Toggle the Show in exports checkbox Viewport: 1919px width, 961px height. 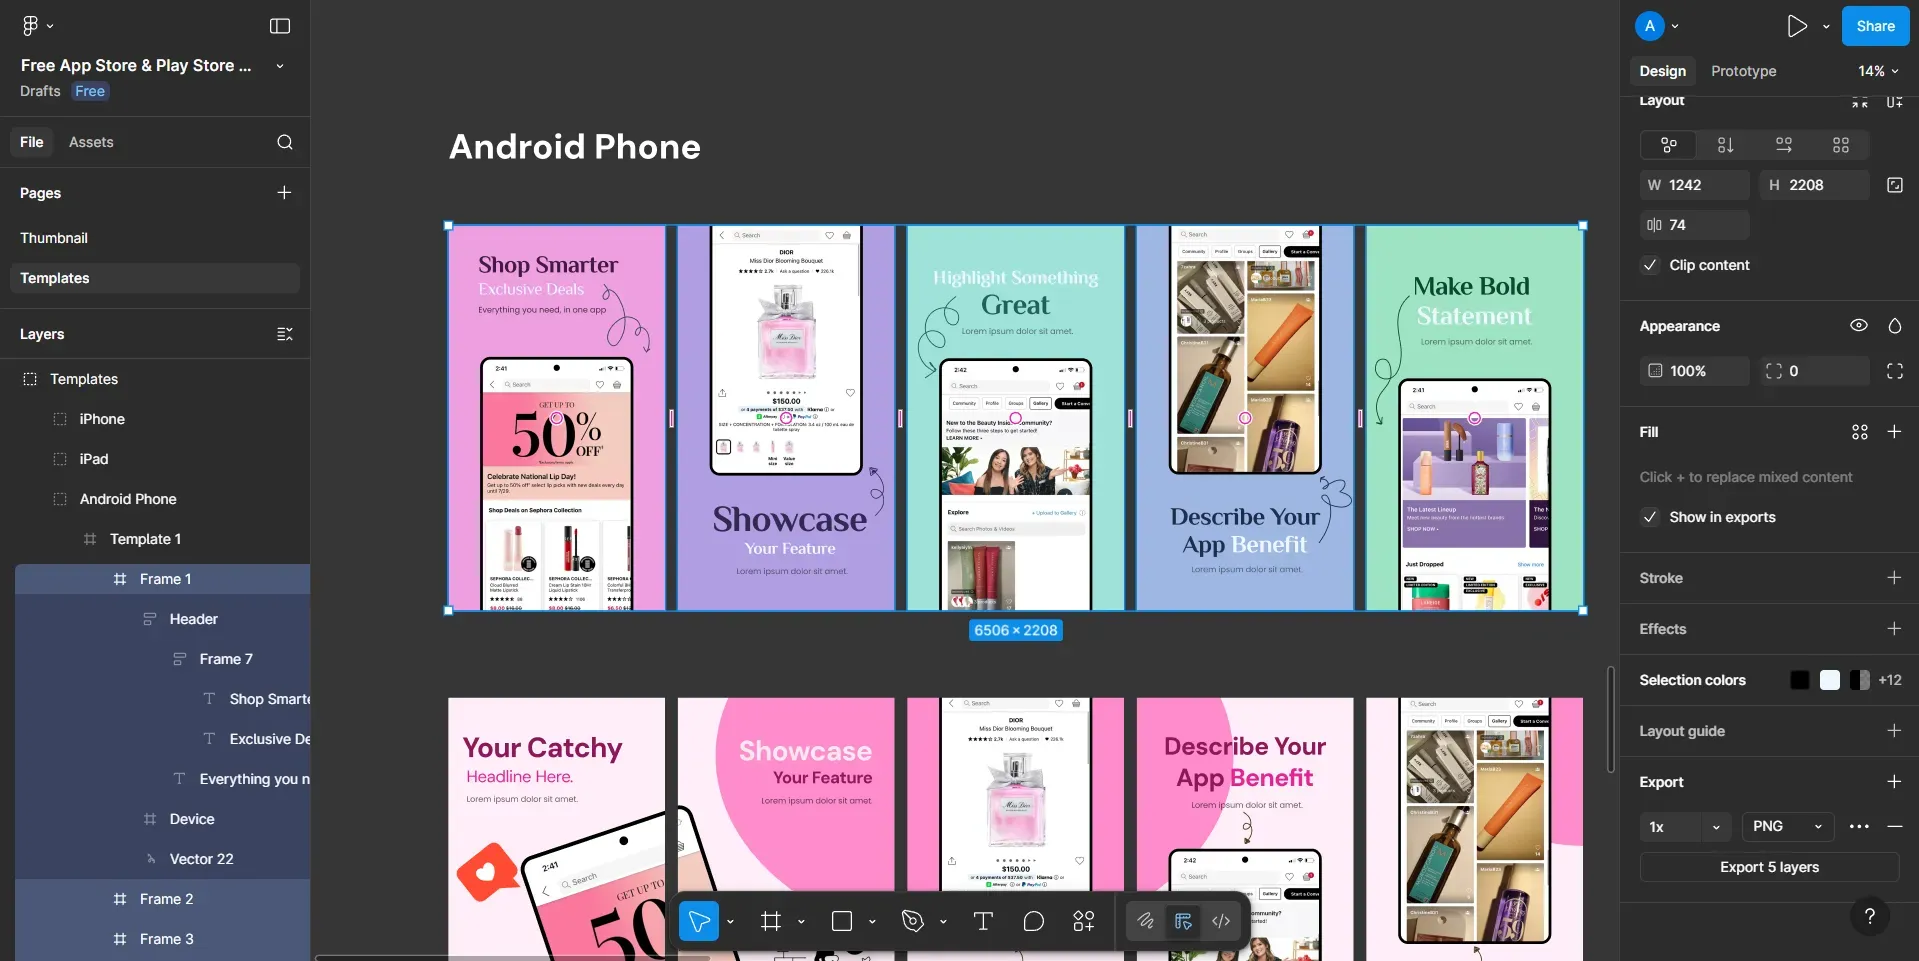click(1650, 517)
